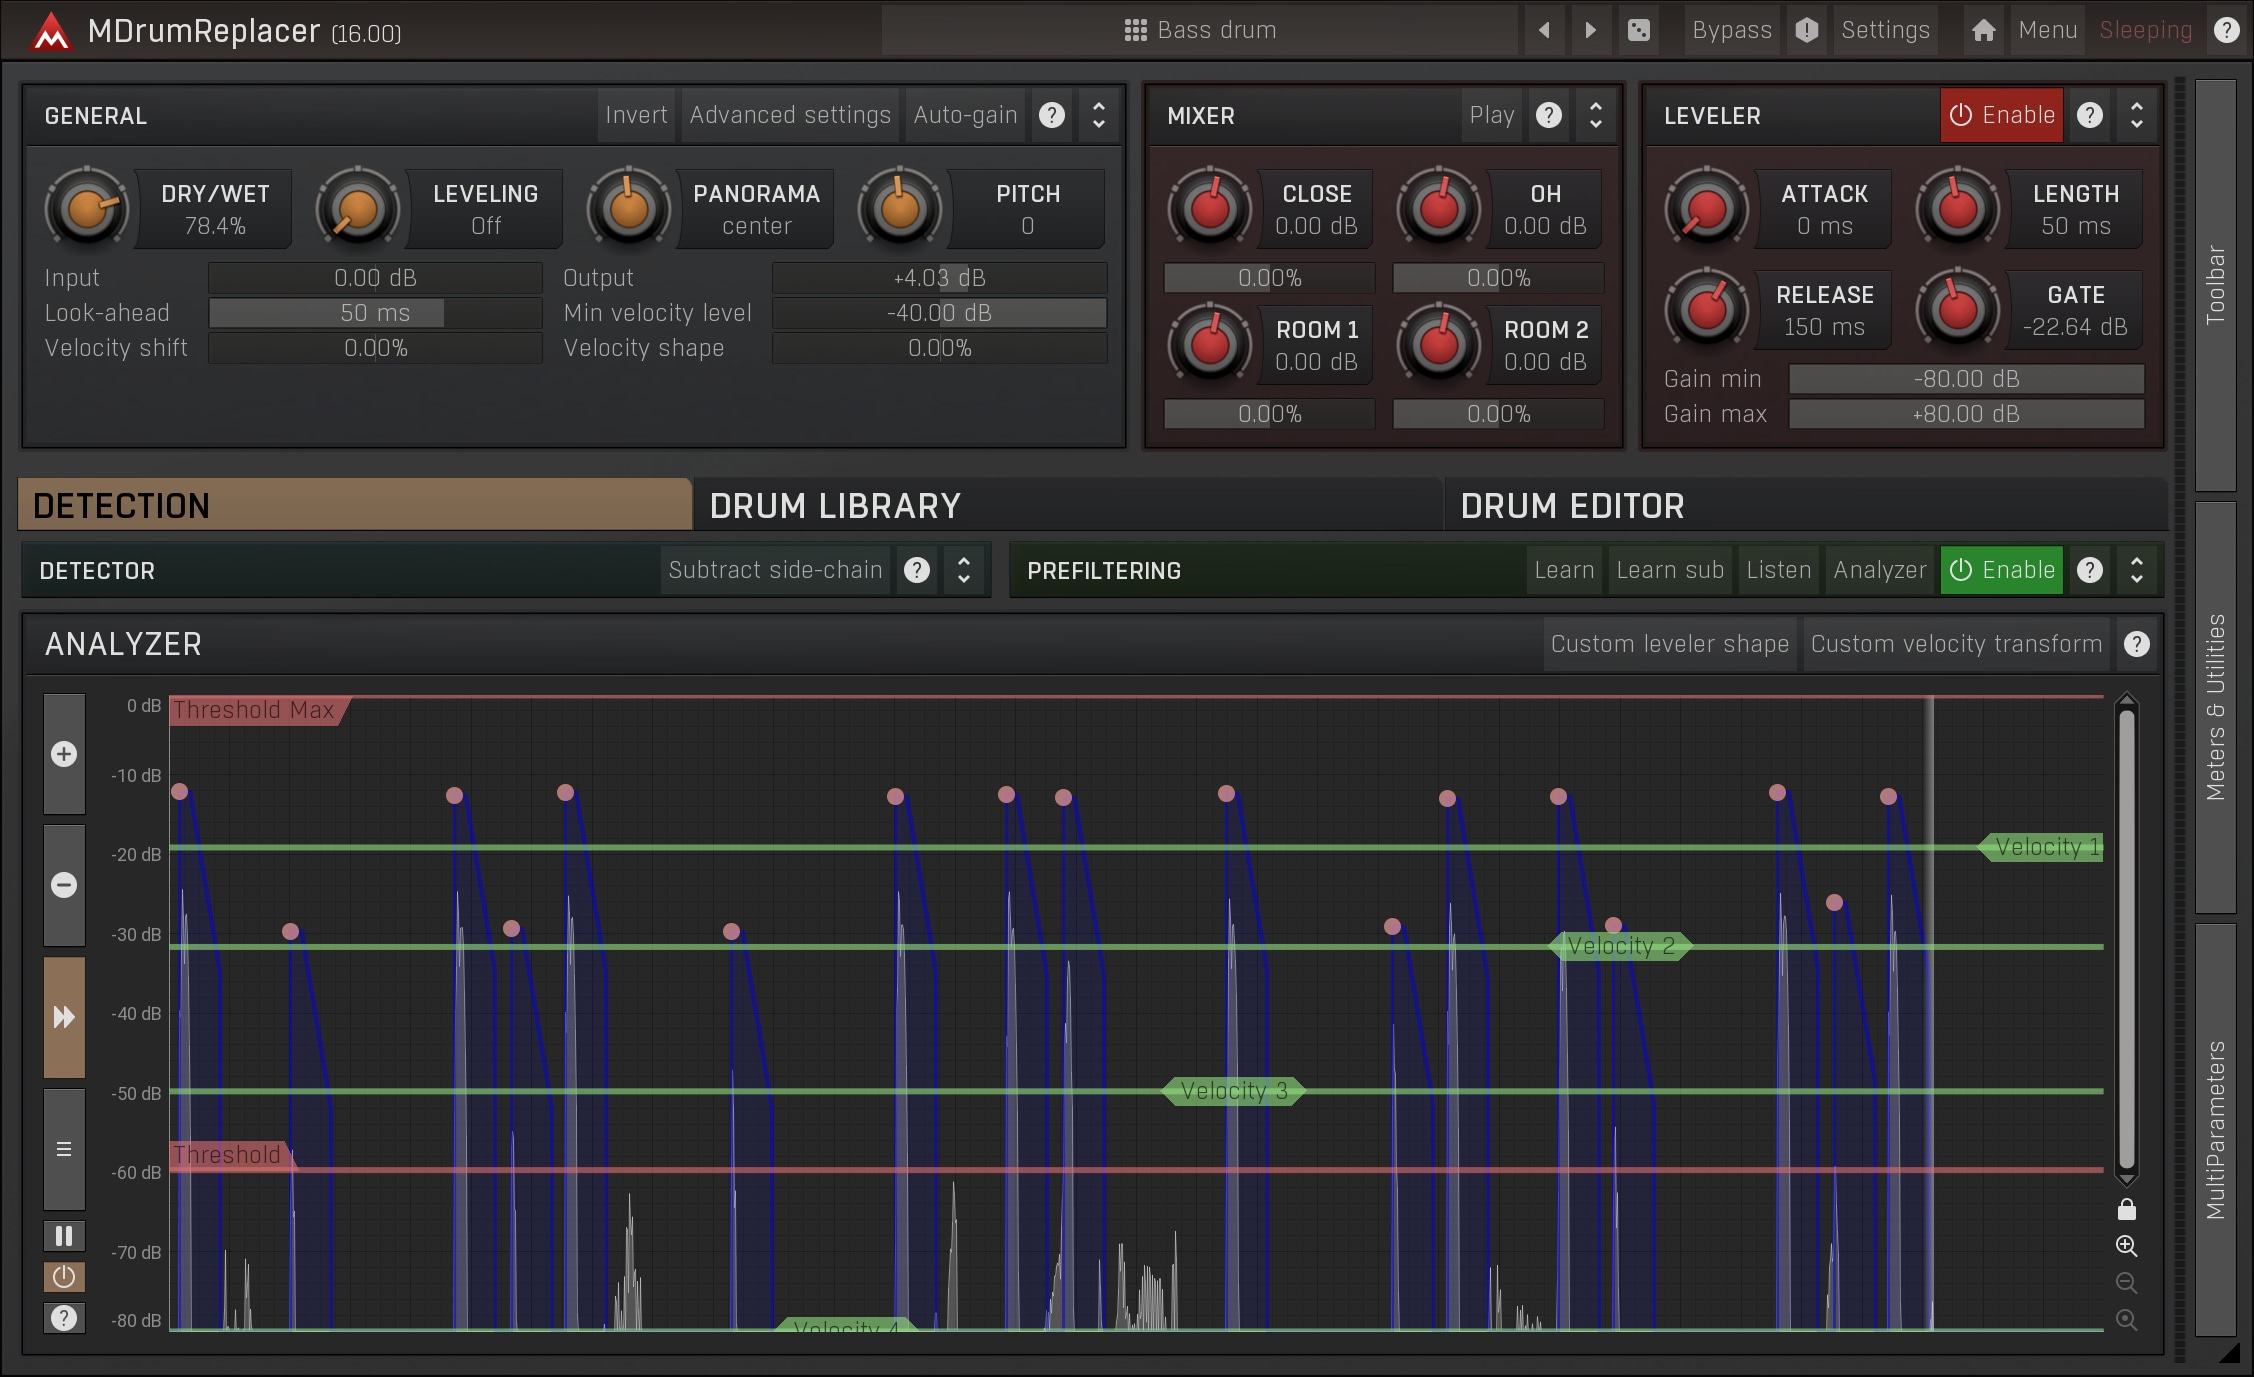The width and height of the screenshot is (2254, 1377).
Task: Toggle Bypass for the plugin
Action: 1732,30
